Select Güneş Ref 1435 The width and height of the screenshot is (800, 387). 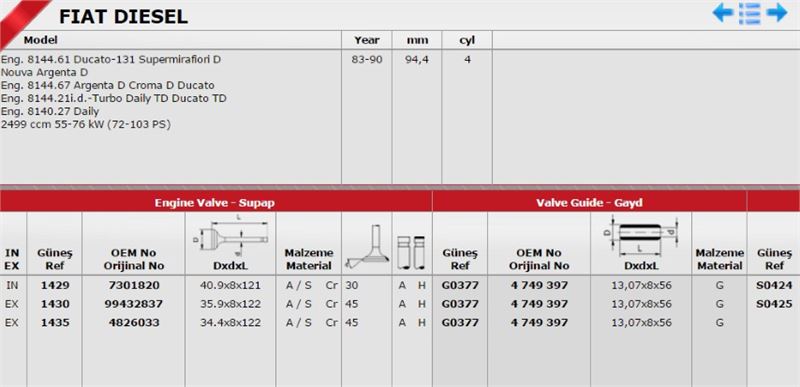(55, 322)
